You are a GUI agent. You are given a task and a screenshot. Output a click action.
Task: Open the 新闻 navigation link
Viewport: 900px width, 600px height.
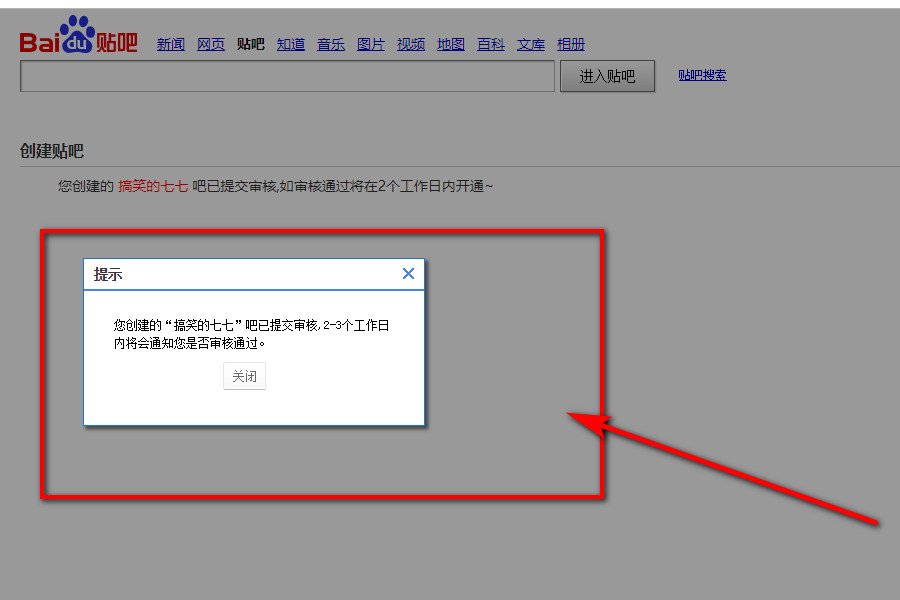tap(170, 44)
